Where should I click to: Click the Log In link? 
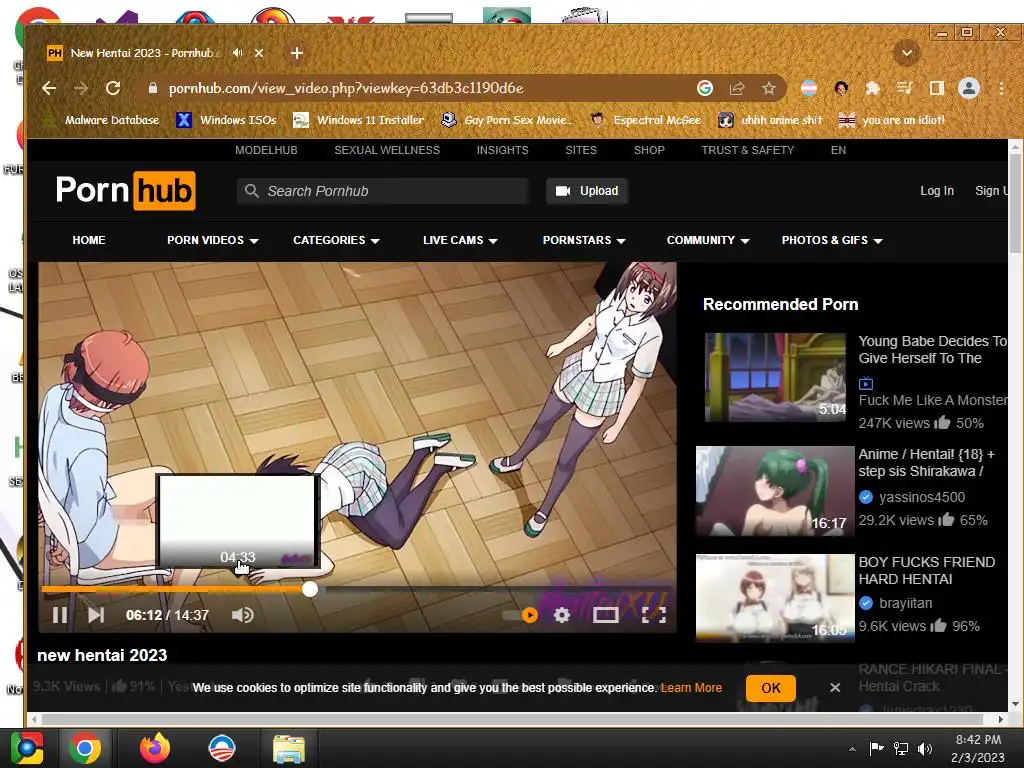point(937,191)
